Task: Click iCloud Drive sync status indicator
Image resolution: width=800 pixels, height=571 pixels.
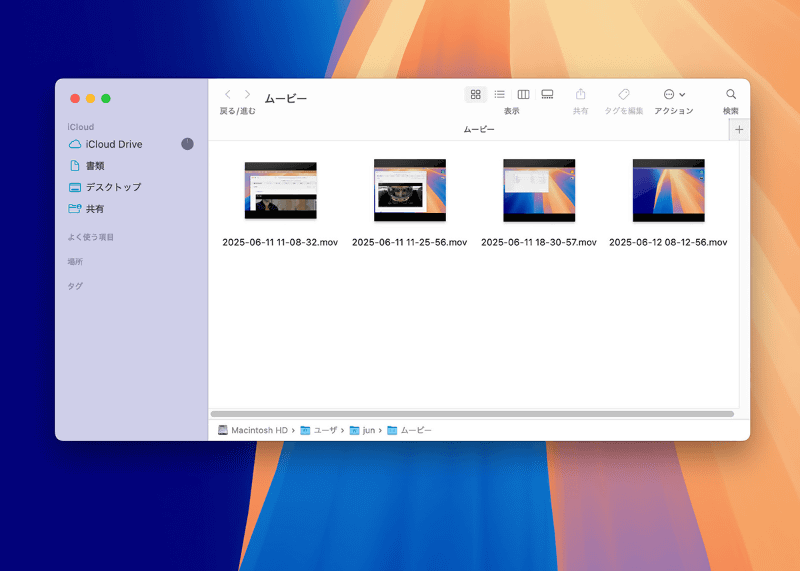Action: coord(187,144)
